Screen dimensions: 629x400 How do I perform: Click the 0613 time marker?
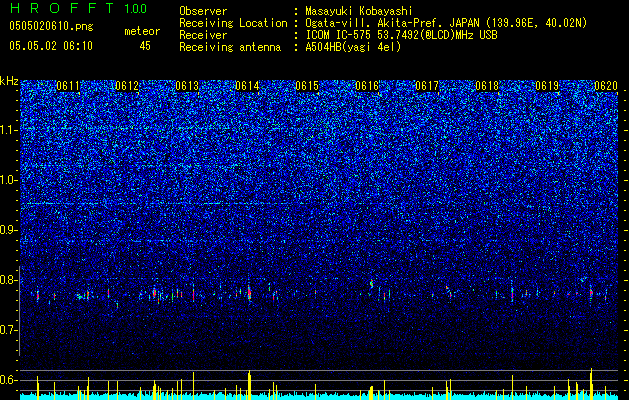coord(187,86)
